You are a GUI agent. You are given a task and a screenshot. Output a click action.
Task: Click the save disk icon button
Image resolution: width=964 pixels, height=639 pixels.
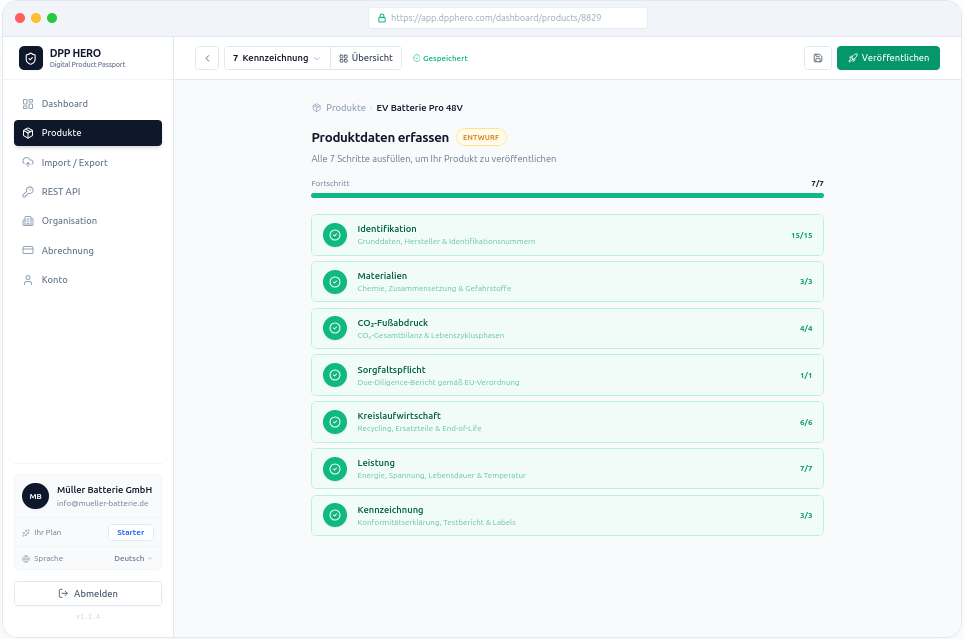point(817,58)
